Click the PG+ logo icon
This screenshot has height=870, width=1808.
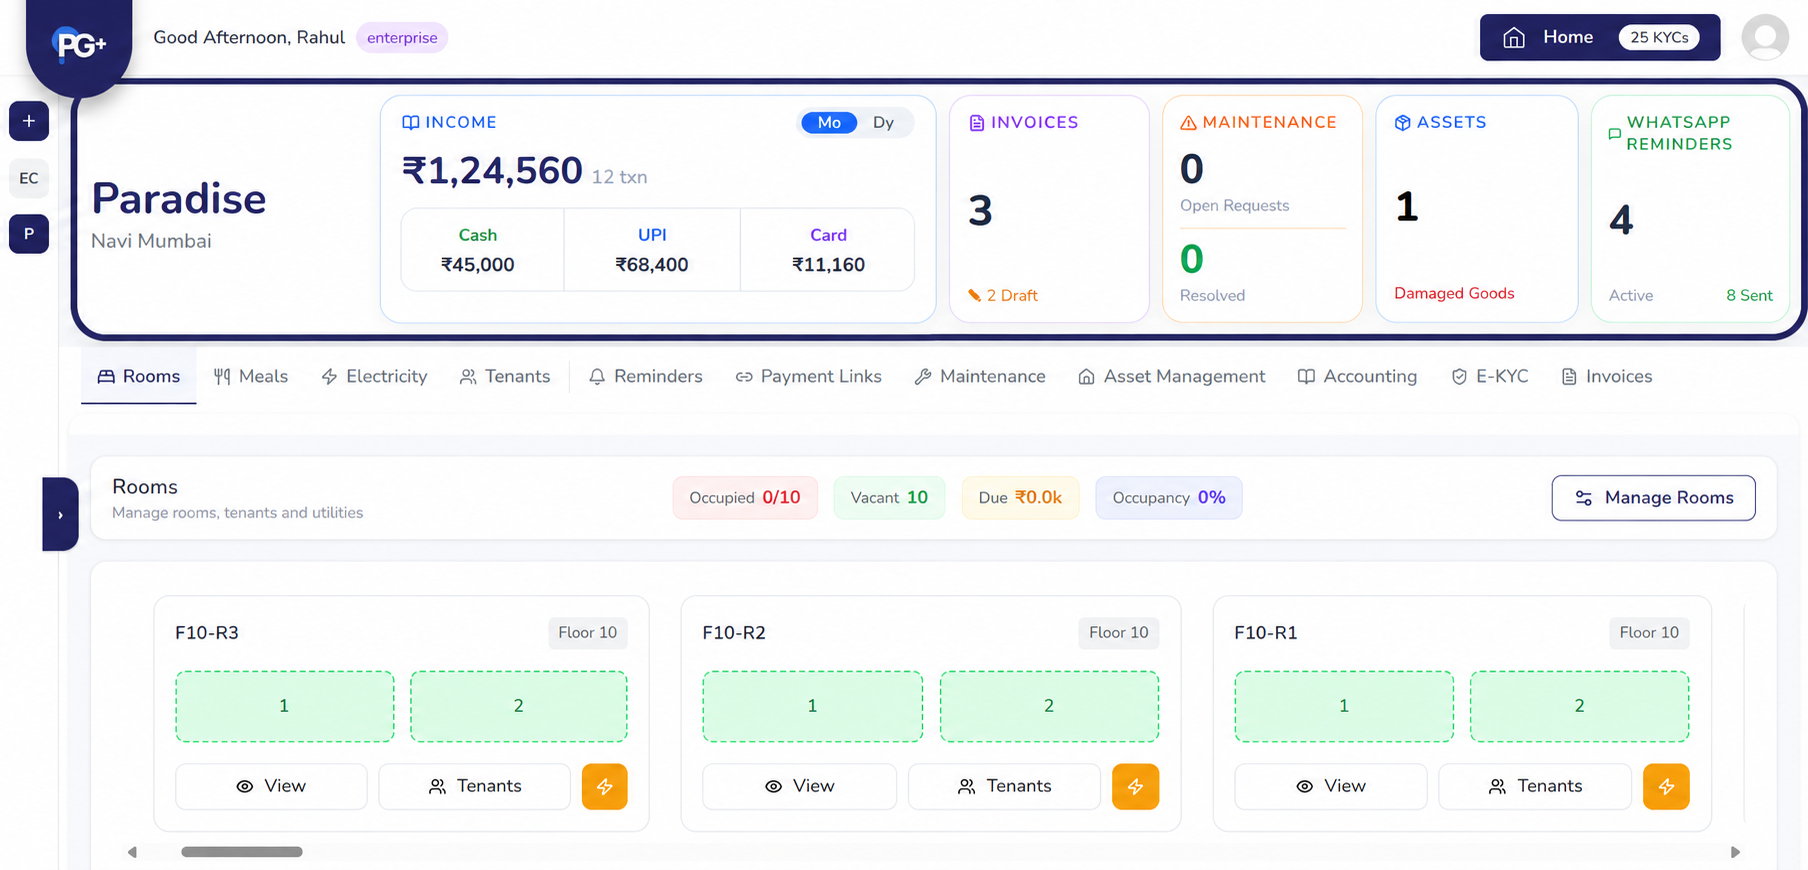tap(79, 45)
